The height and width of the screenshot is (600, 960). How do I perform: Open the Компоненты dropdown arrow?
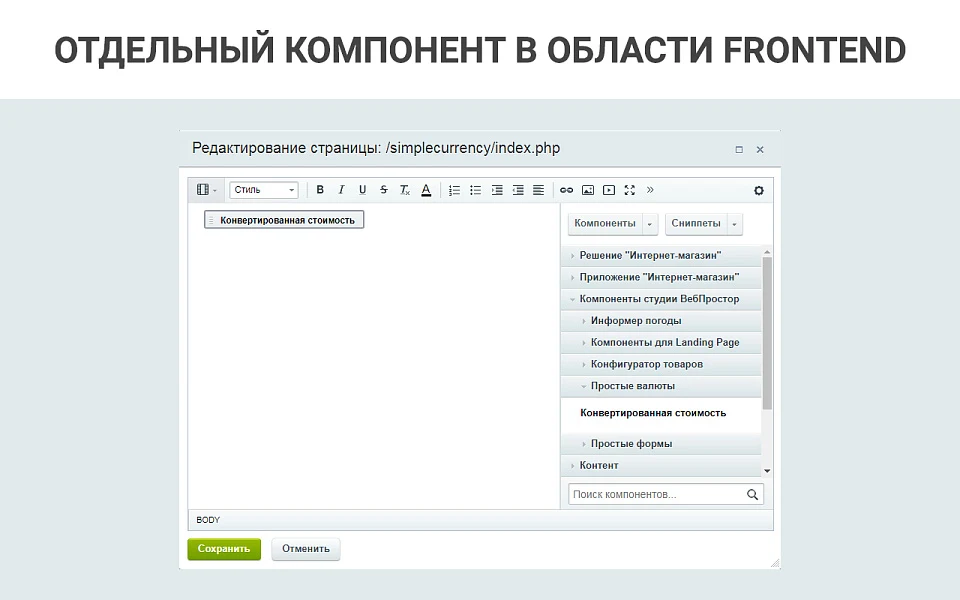(x=650, y=224)
